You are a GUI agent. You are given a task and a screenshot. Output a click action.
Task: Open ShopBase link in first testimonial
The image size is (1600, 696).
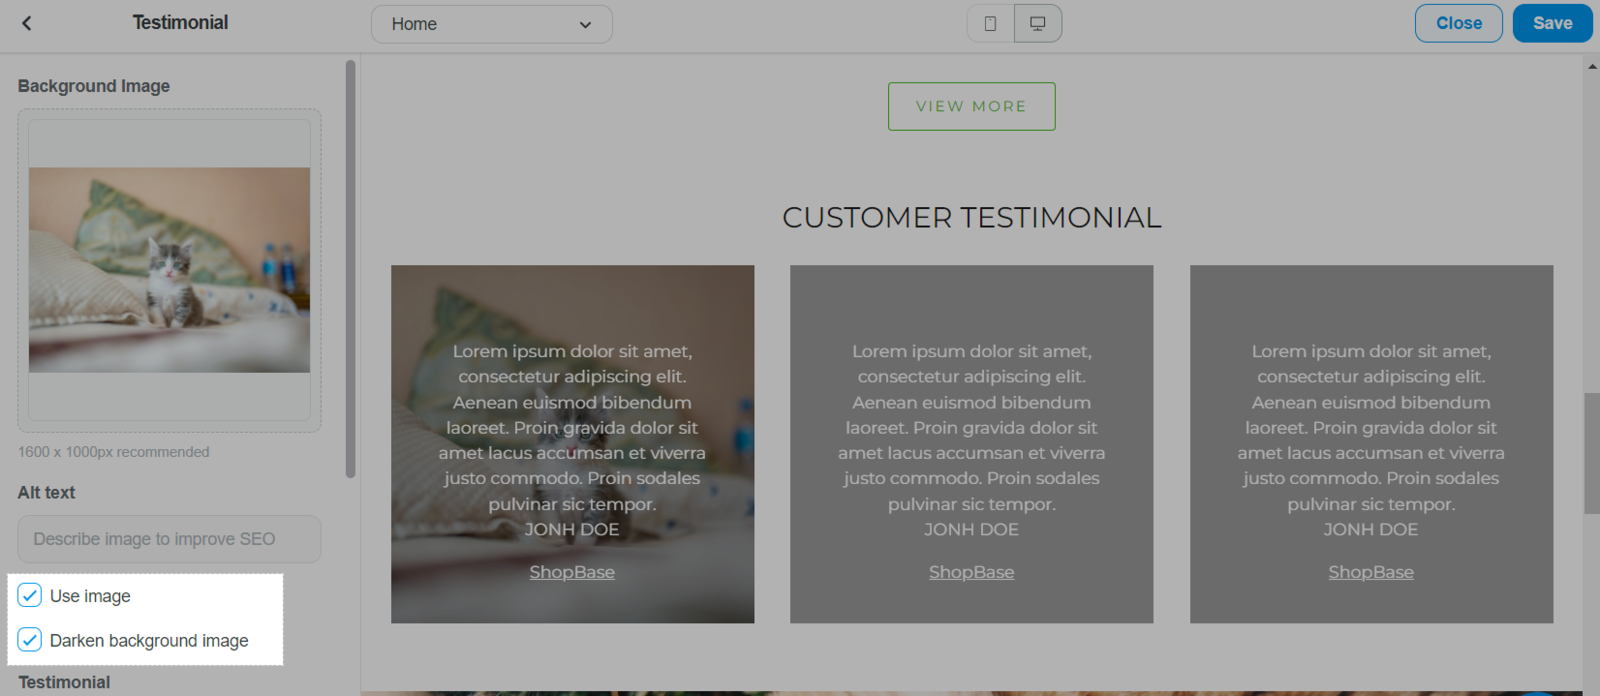coord(572,572)
